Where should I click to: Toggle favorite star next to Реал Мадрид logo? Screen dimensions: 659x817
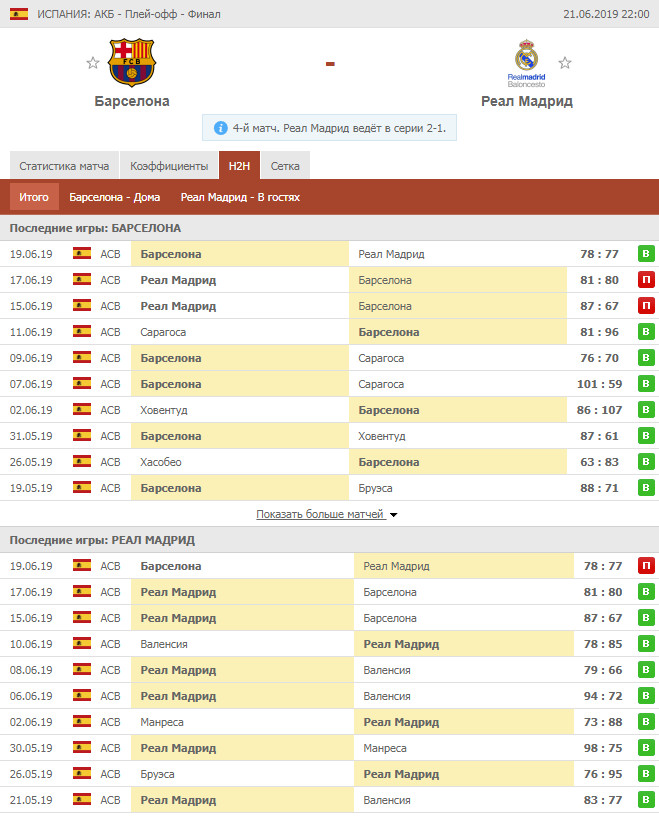565,63
